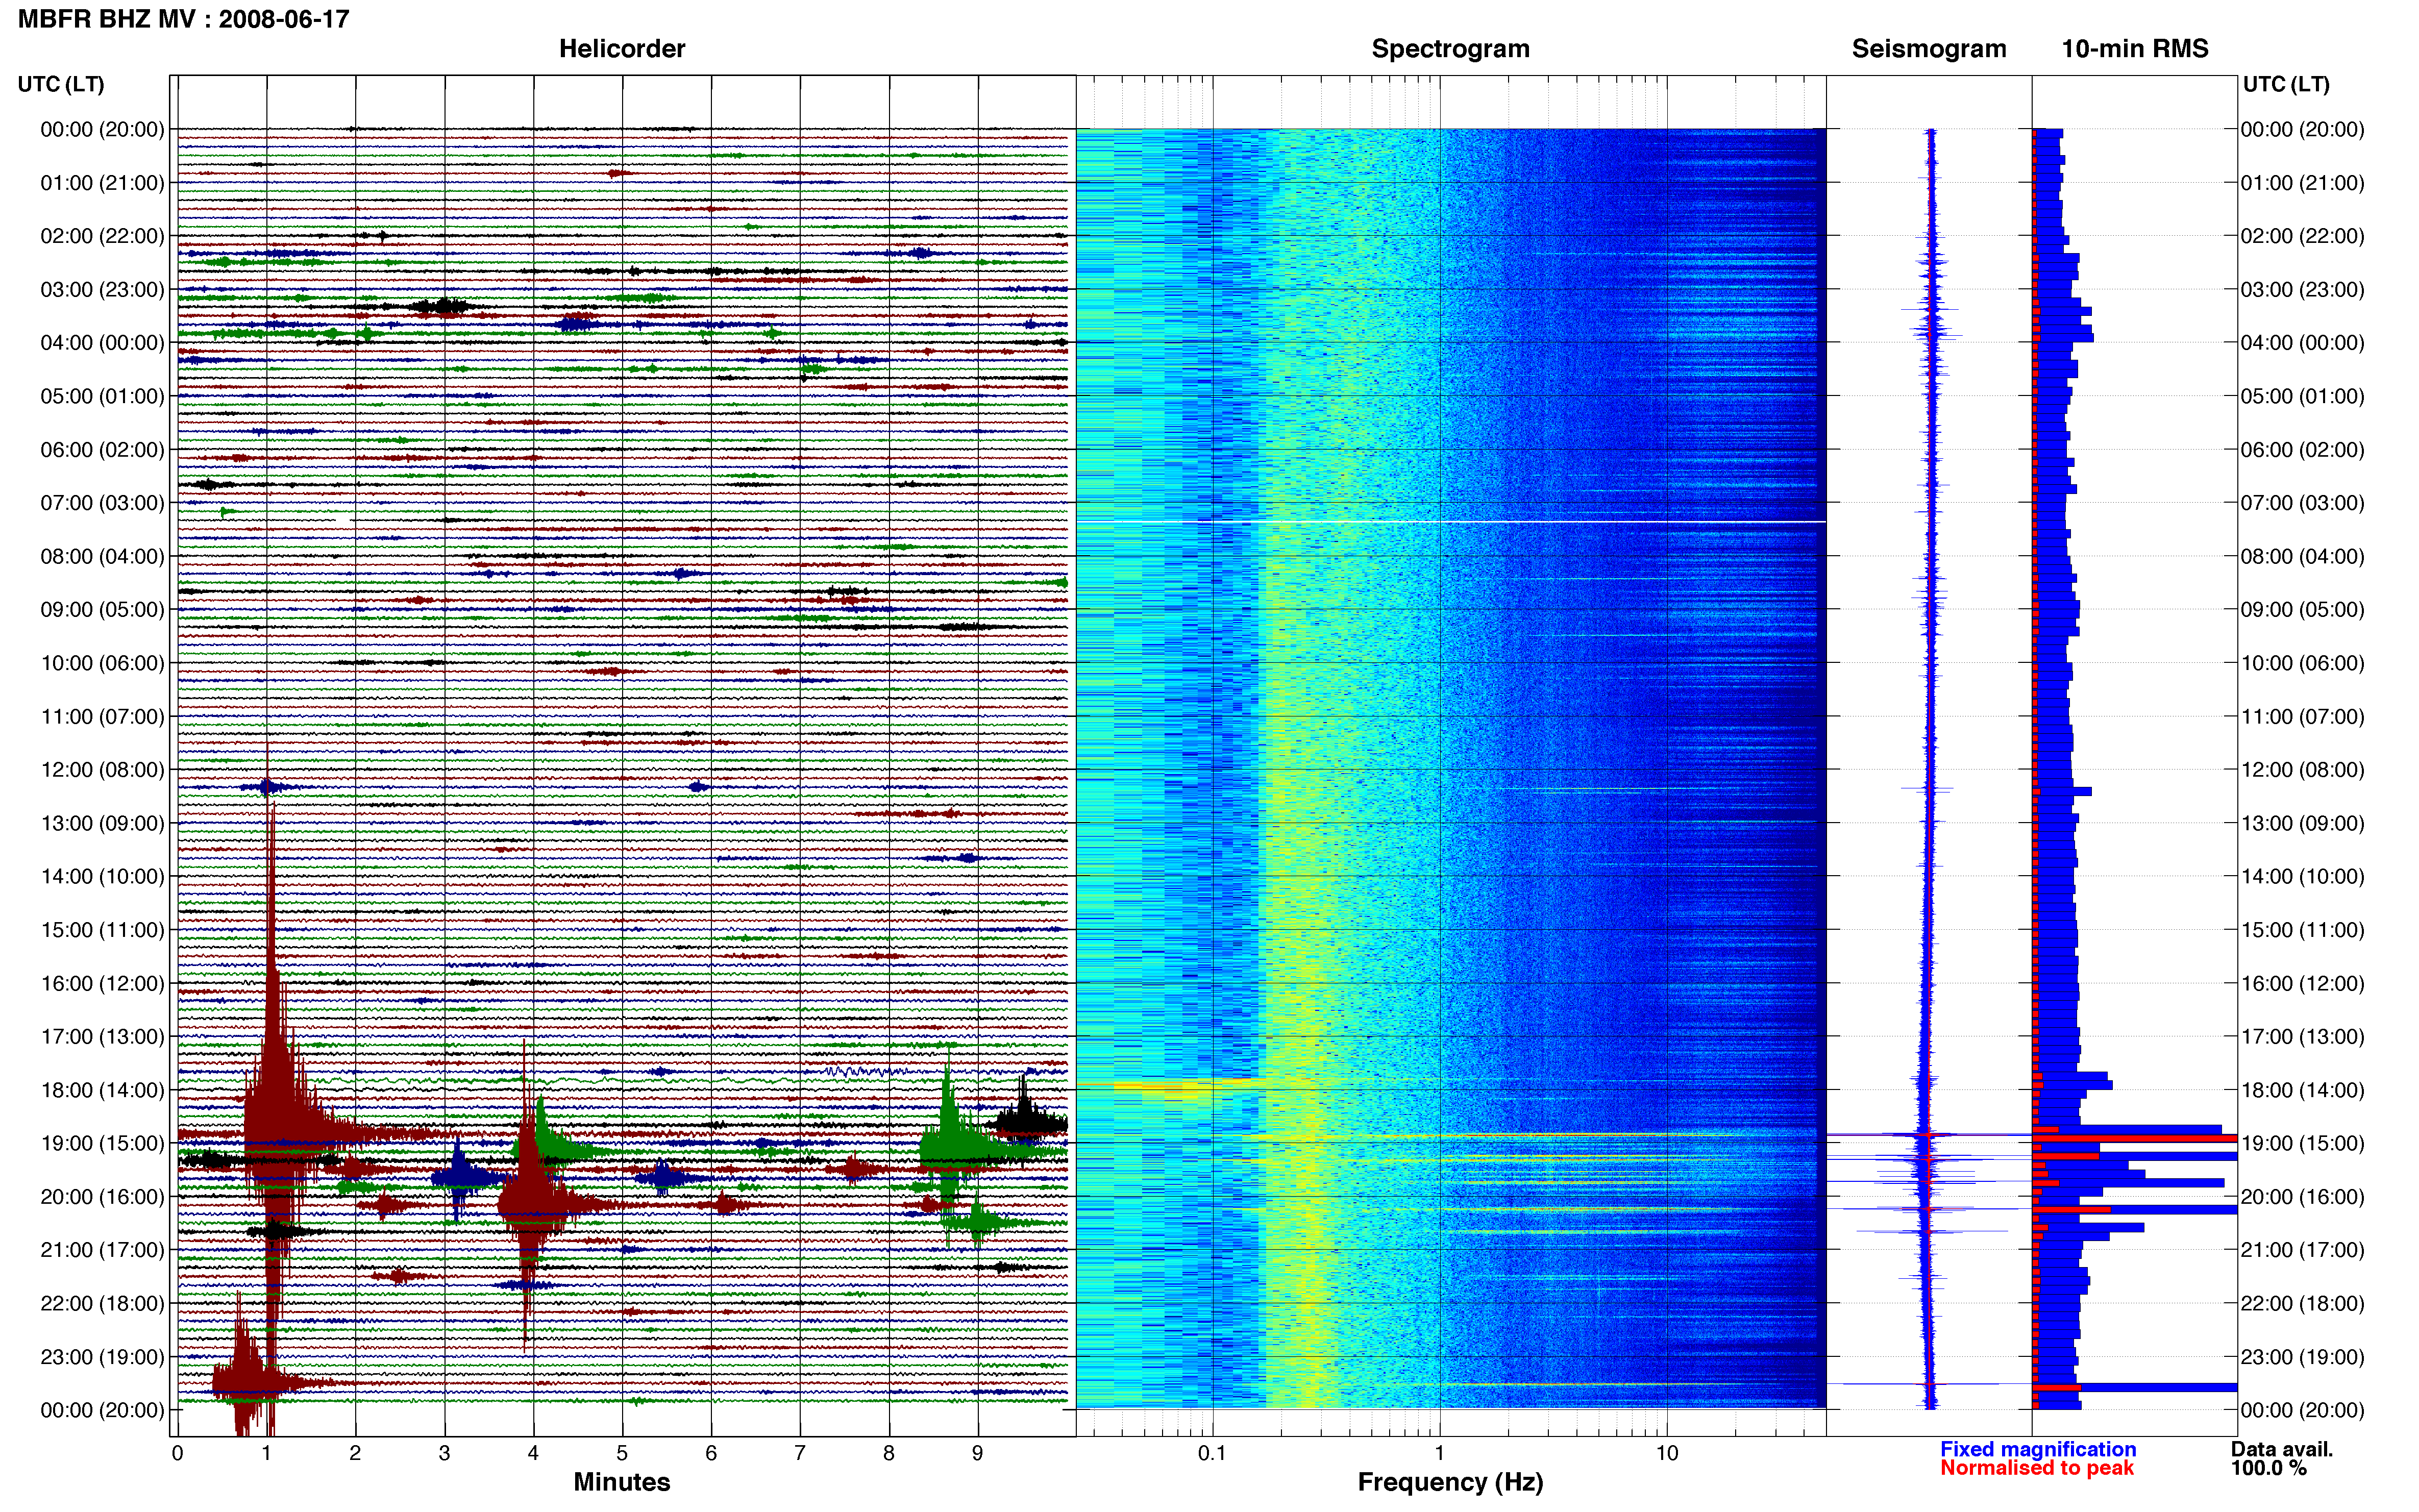Click the minute 9 tick label on helicorder
2419x1512 pixels.
pyautogui.click(x=978, y=1454)
